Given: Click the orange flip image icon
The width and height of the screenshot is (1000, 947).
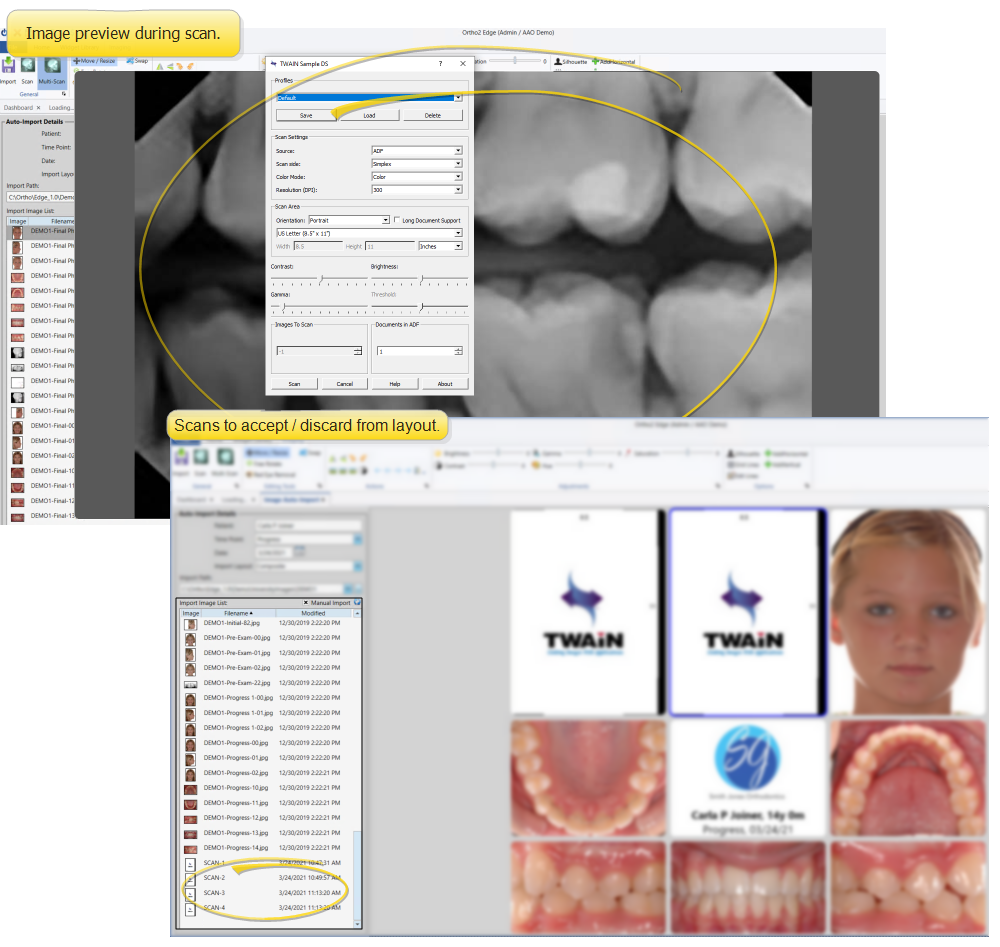Looking at the screenshot, I should pyautogui.click(x=179, y=65).
